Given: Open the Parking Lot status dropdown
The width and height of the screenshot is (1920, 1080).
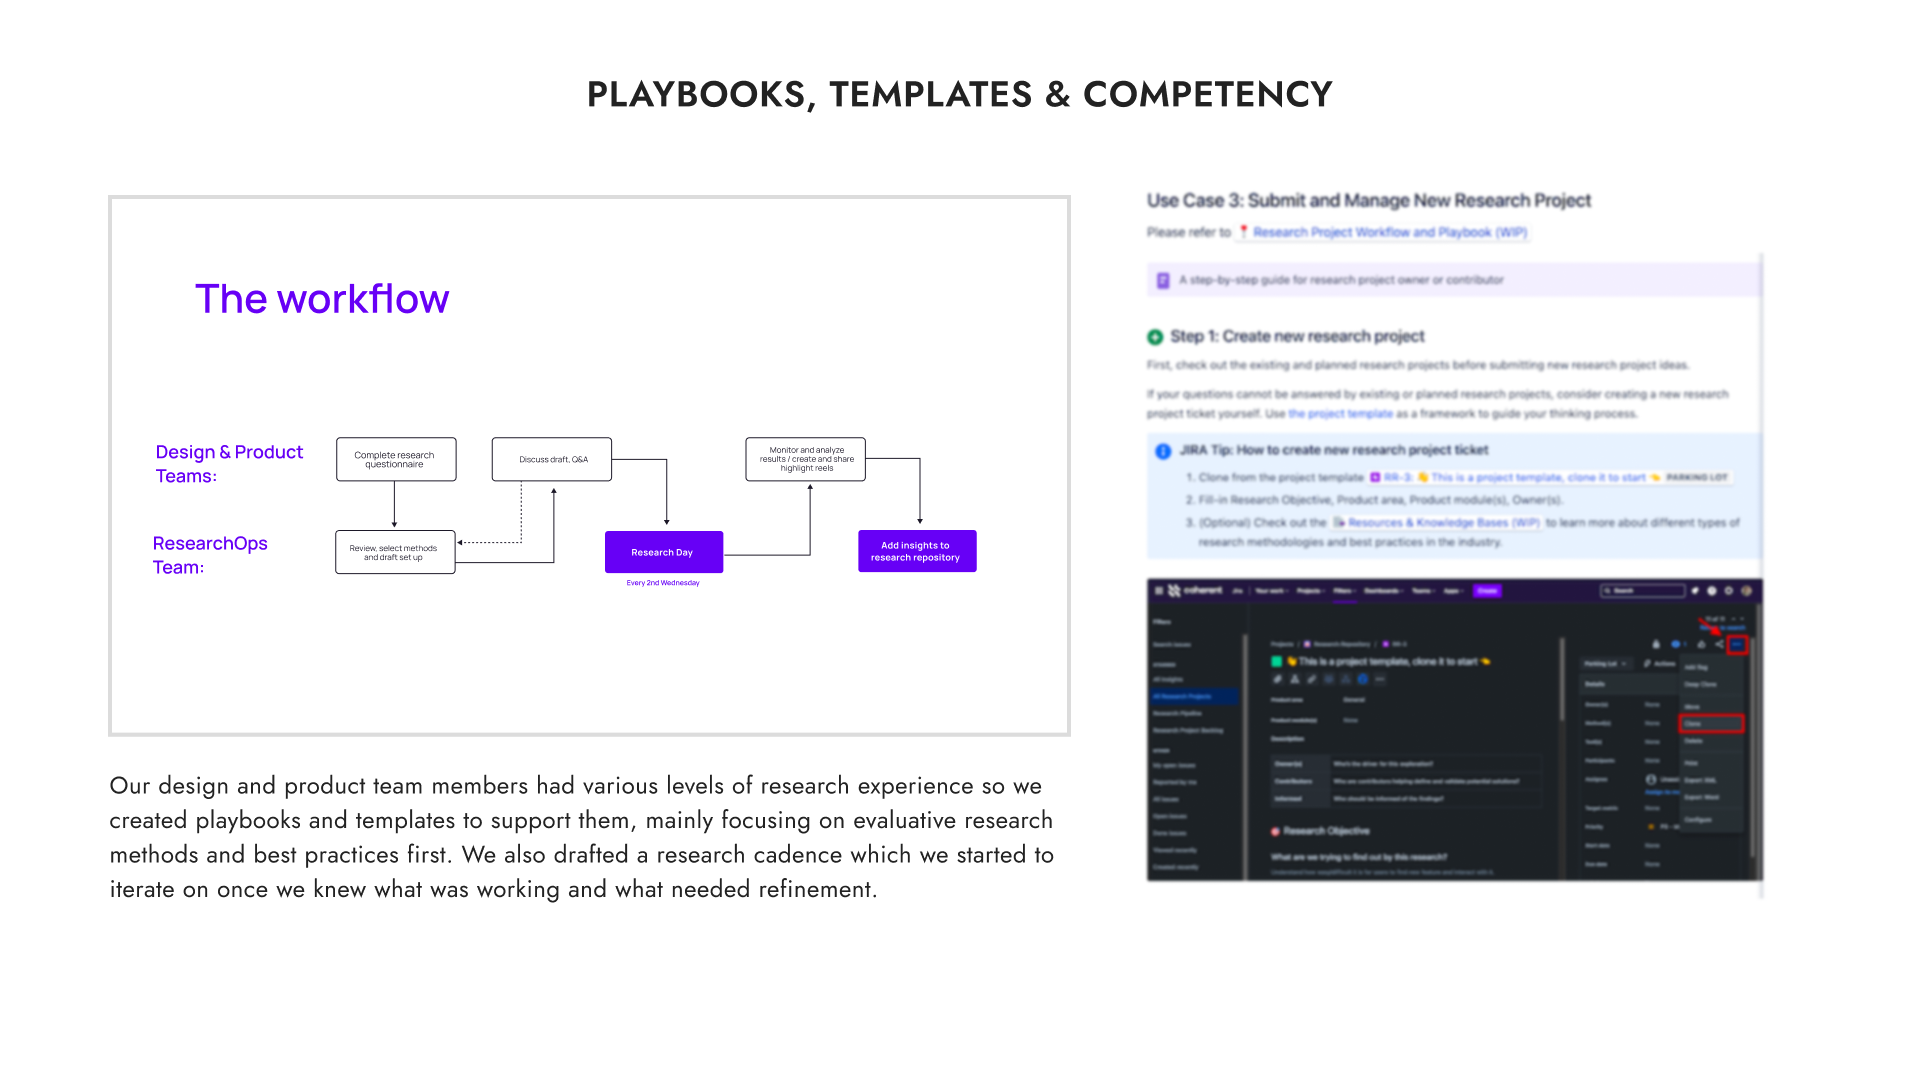Looking at the screenshot, I should click(1606, 664).
